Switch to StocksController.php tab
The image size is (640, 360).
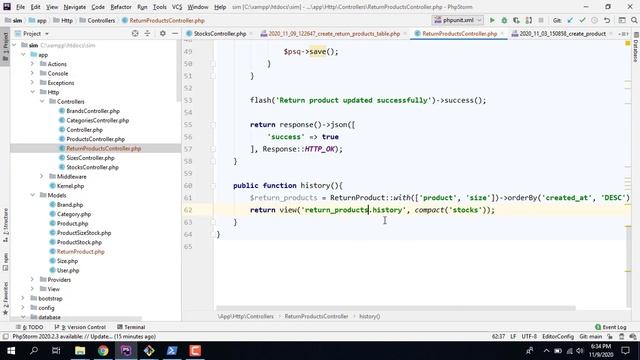click(x=220, y=33)
